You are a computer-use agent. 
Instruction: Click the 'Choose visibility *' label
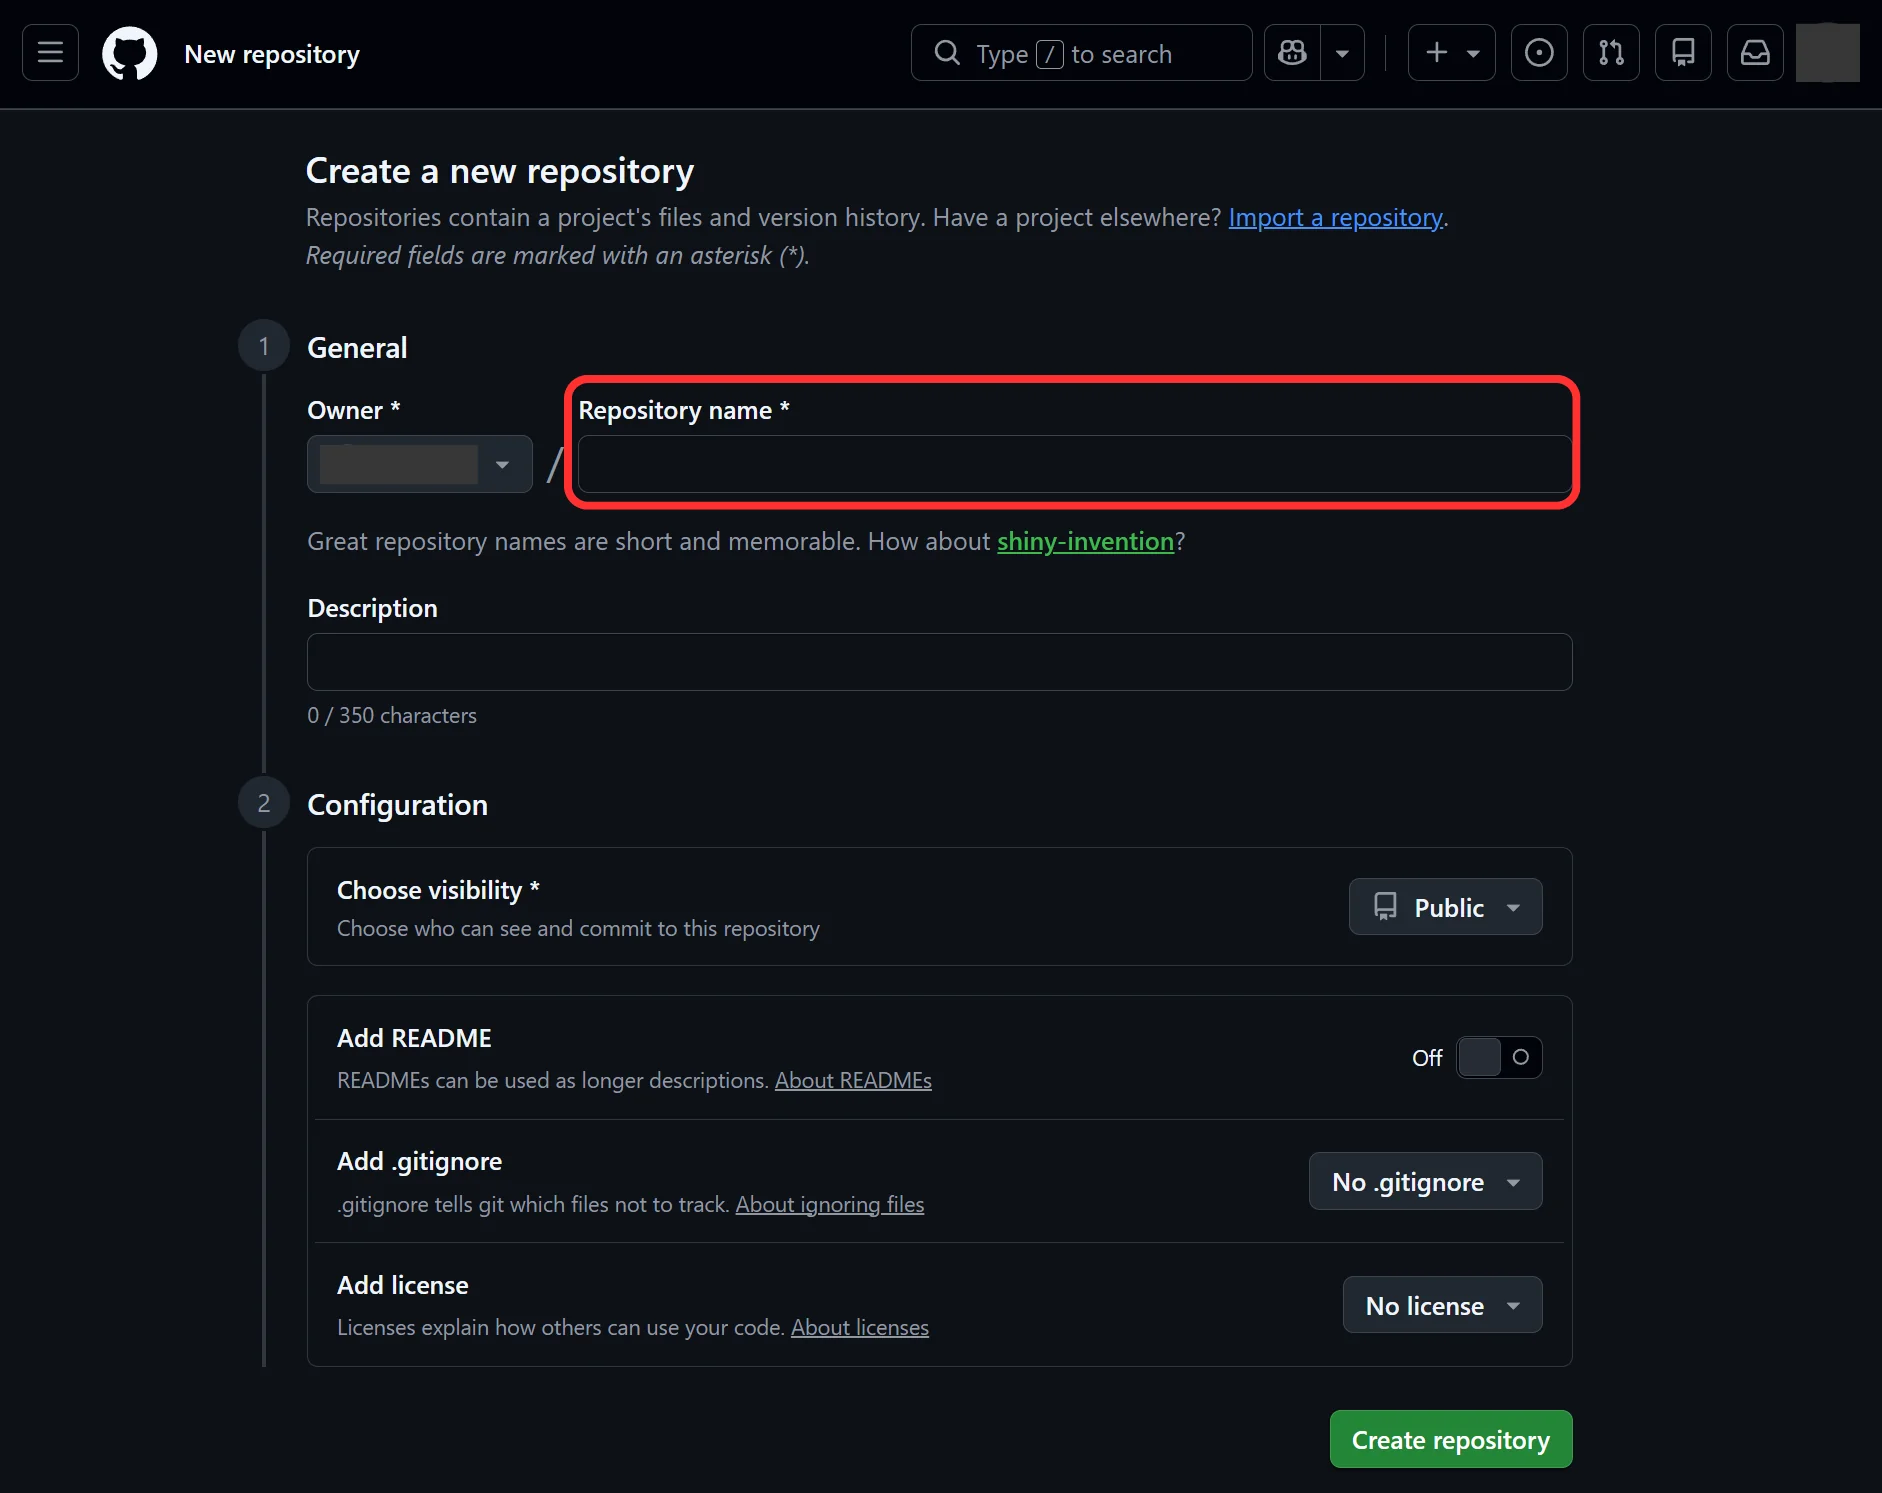click(x=438, y=890)
